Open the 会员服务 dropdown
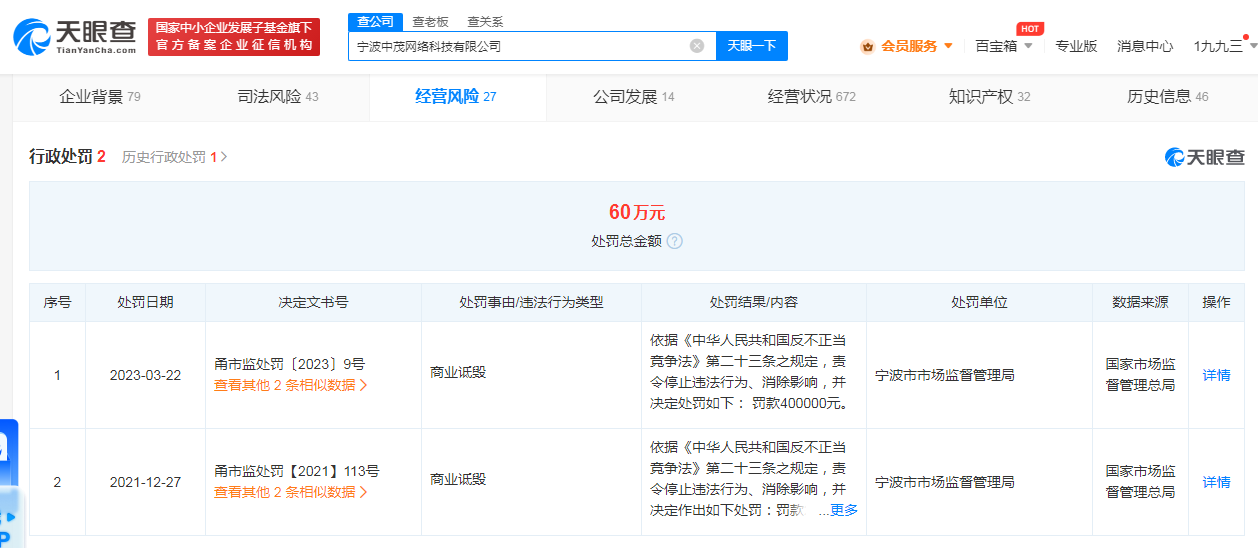Image resolution: width=1258 pixels, height=548 pixels. [x=907, y=46]
